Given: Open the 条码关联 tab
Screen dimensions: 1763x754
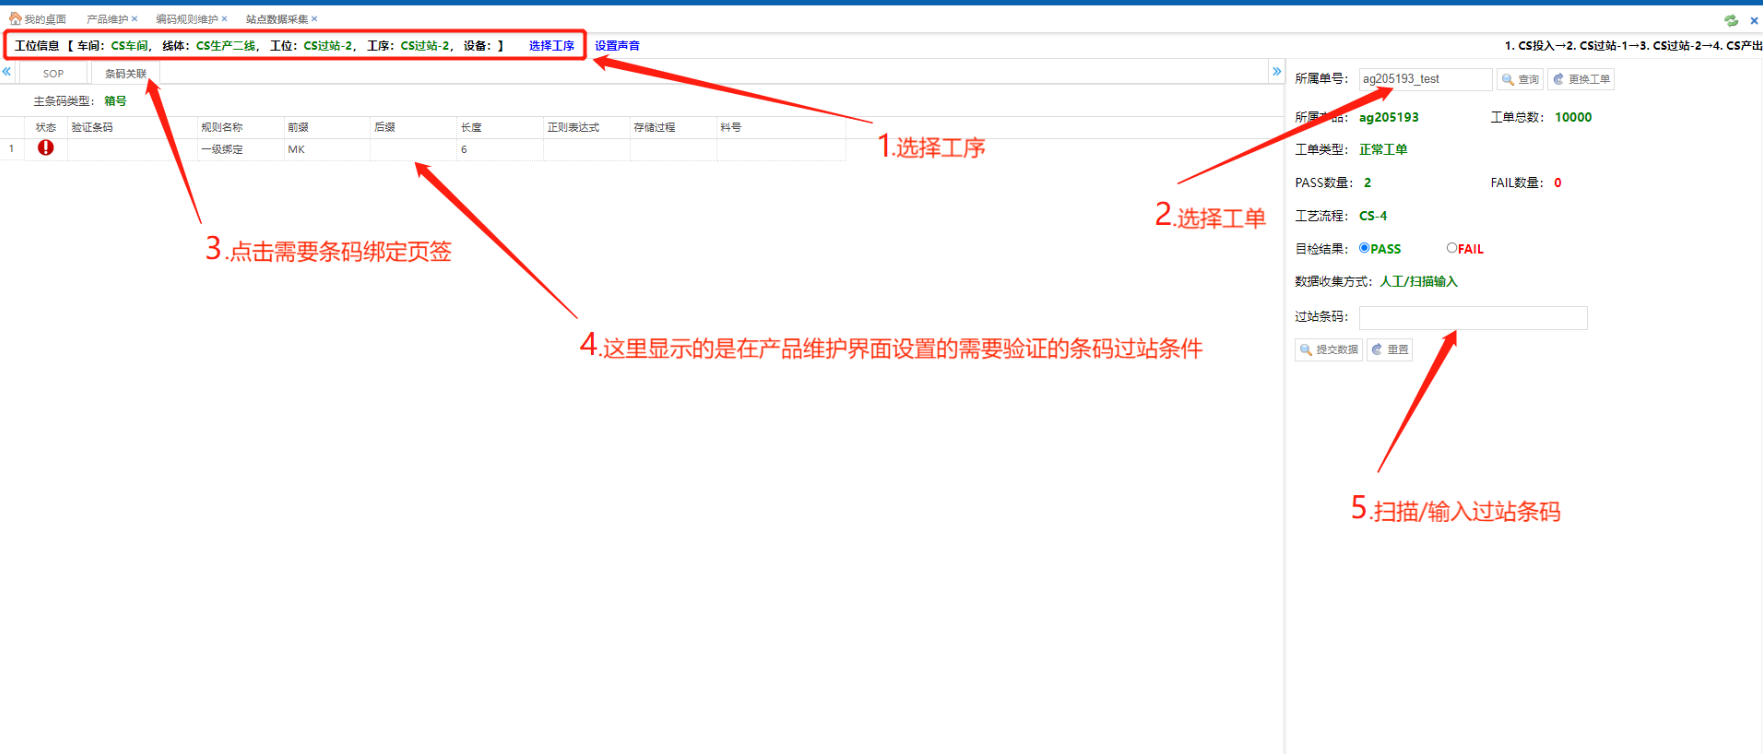Looking at the screenshot, I should 125,74.
